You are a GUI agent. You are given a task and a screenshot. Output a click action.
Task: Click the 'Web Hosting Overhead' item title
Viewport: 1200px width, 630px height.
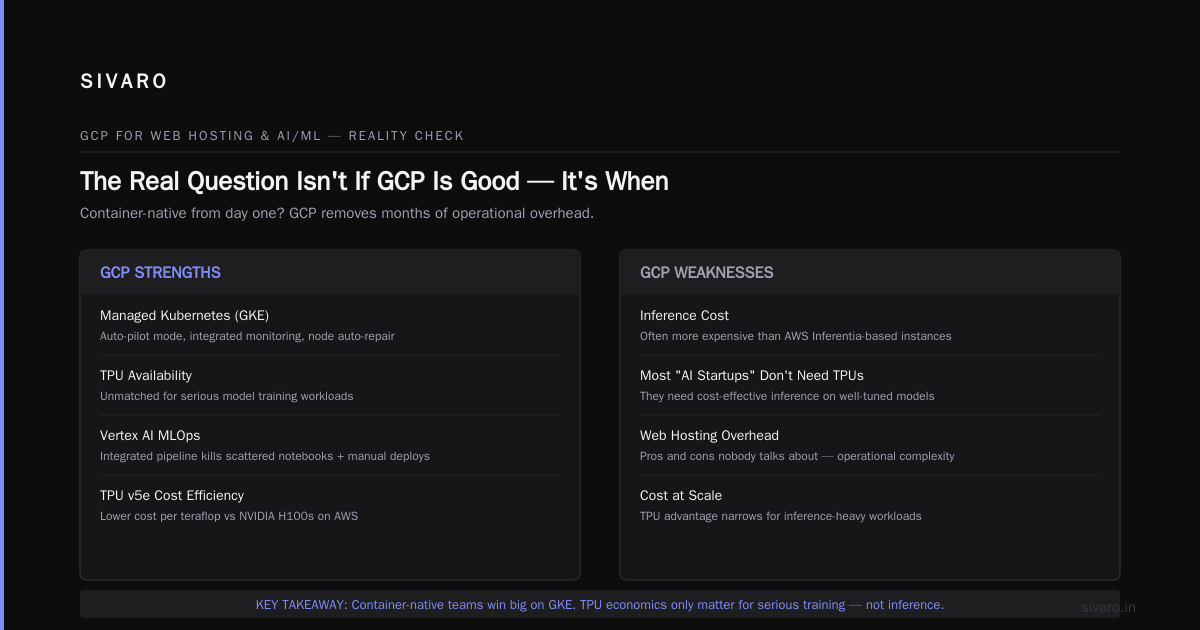(x=709, y=435)
